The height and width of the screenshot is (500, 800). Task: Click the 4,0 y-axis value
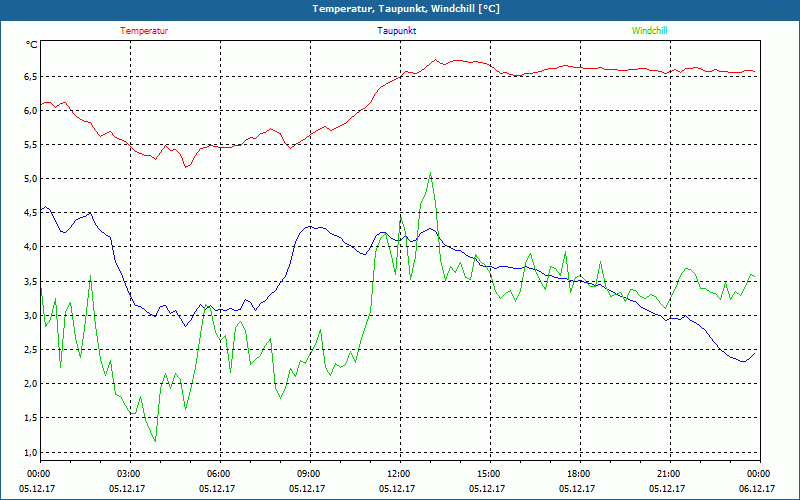click(31, 246)
